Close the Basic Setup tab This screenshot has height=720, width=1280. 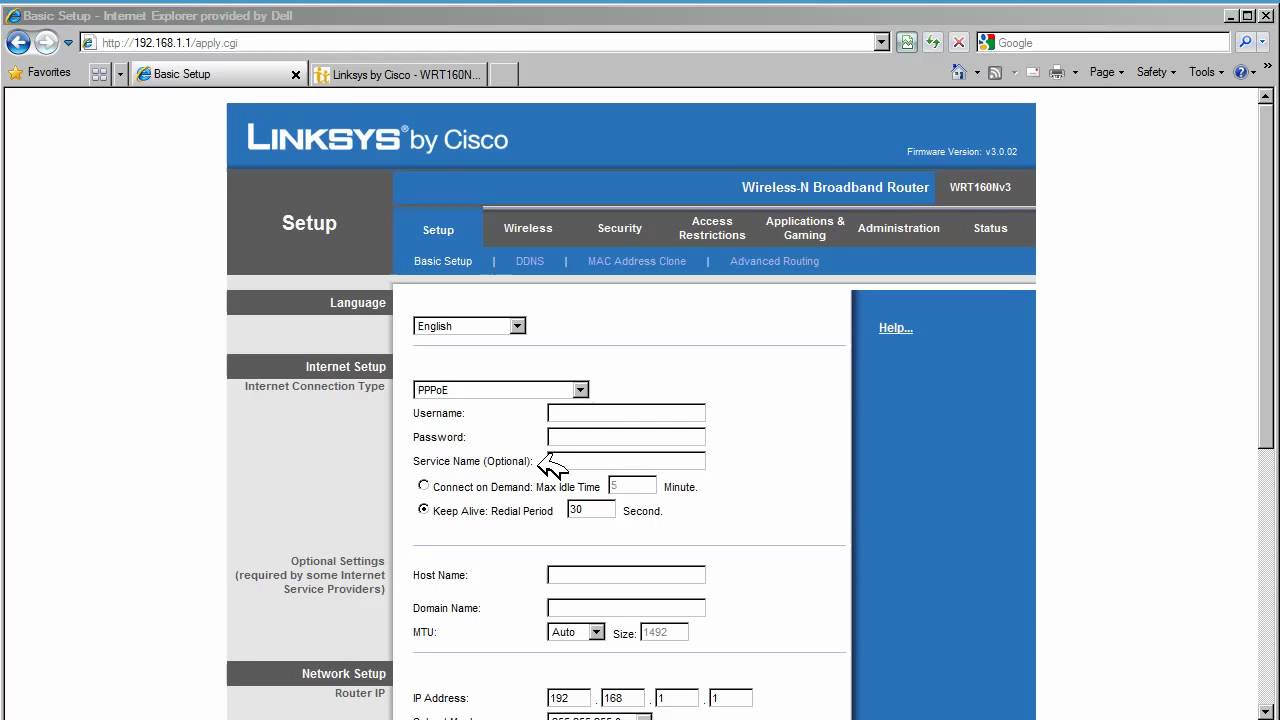[296, 74]
